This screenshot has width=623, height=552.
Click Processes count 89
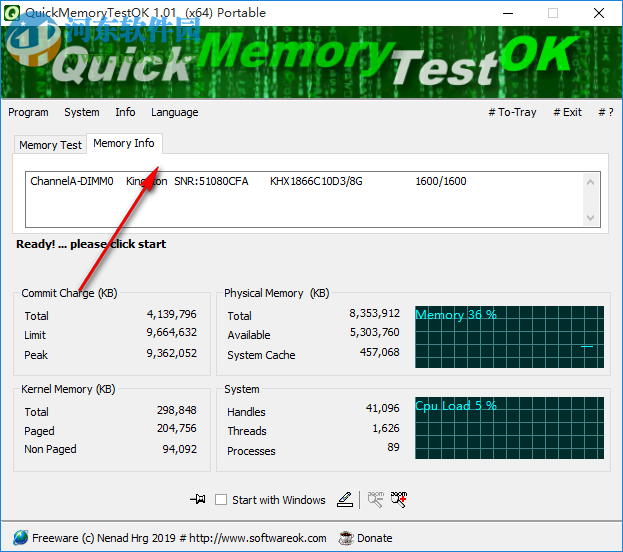pyautogui.click(x=393, y=447)
